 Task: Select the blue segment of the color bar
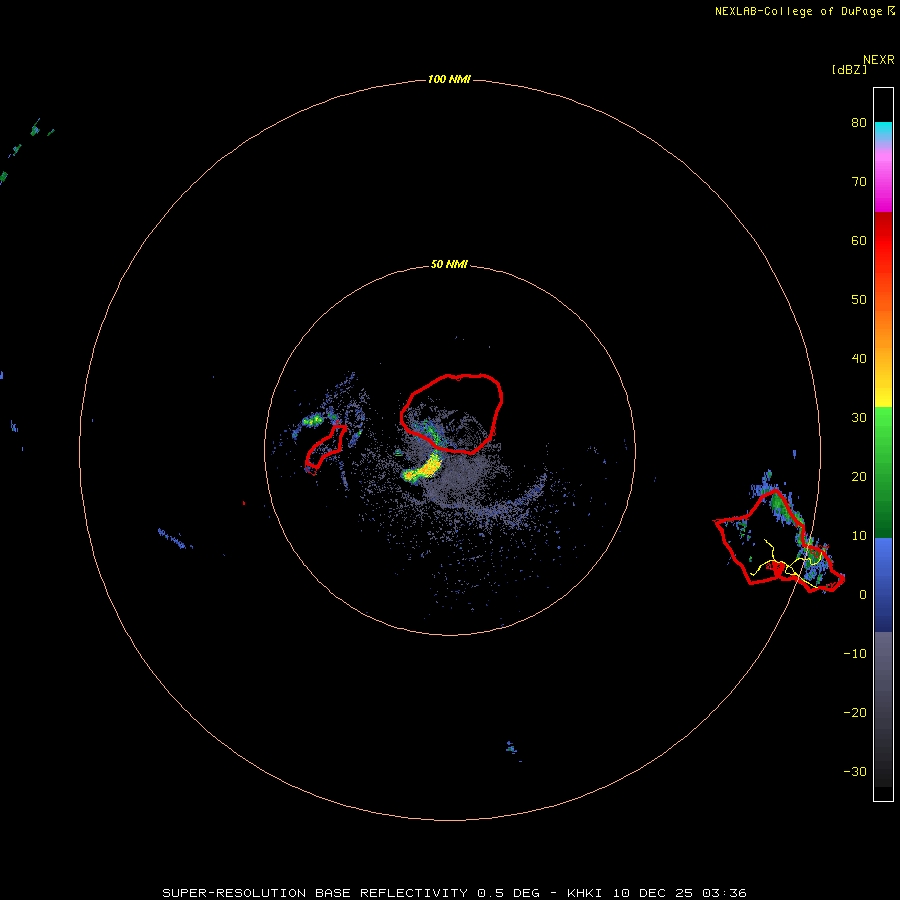(x=883, y=585)
